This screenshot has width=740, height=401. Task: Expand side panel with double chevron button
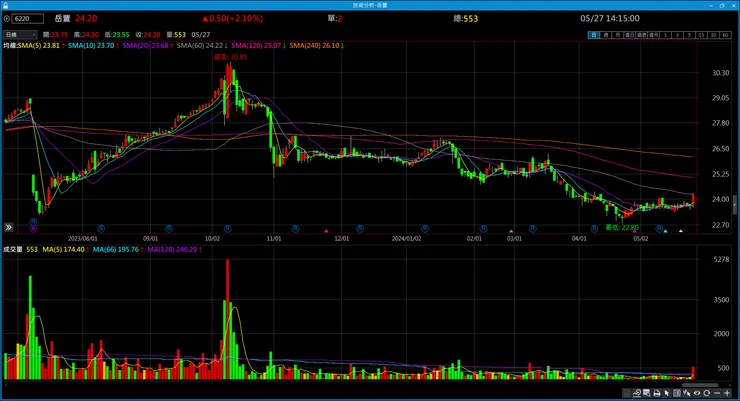[8, 227]
